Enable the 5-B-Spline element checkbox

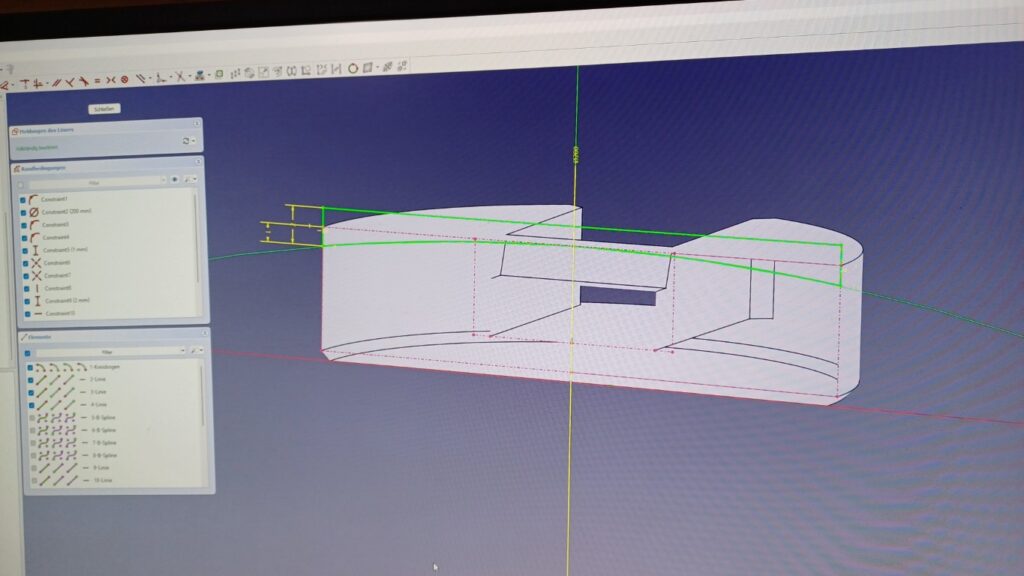pyautogui.click(x=32, y=417)
